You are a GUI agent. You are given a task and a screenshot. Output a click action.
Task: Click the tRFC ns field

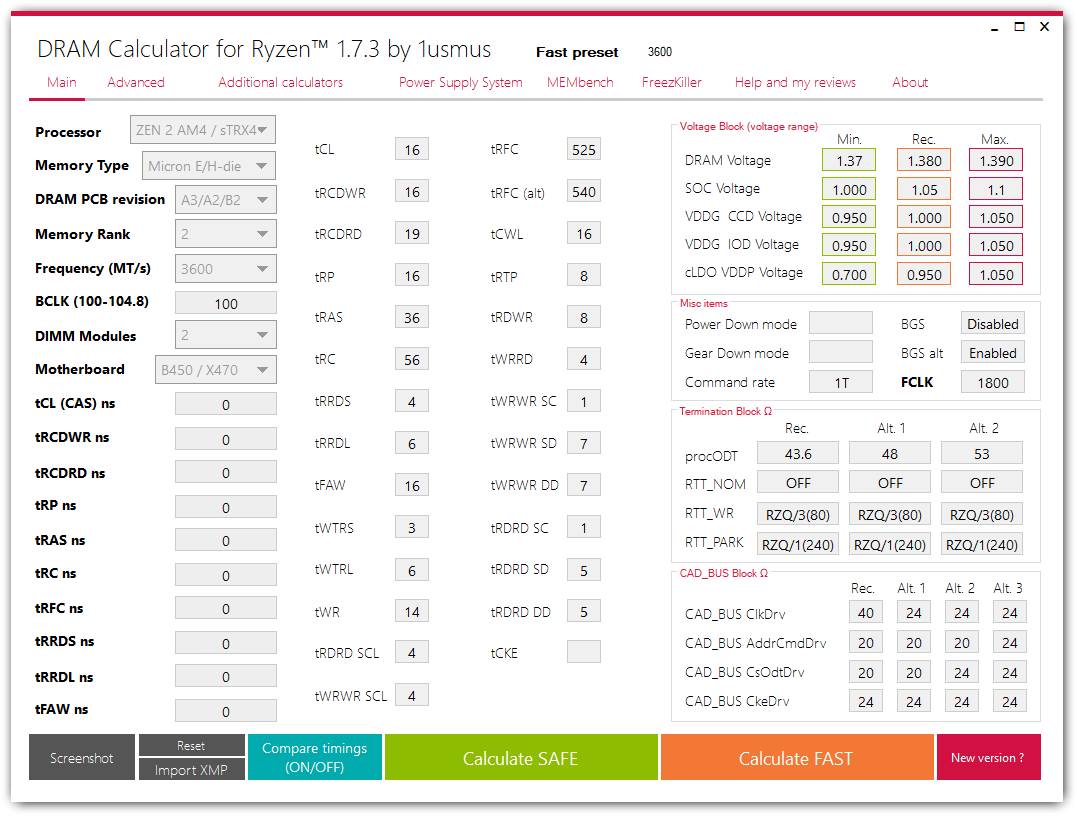(225, 608)
